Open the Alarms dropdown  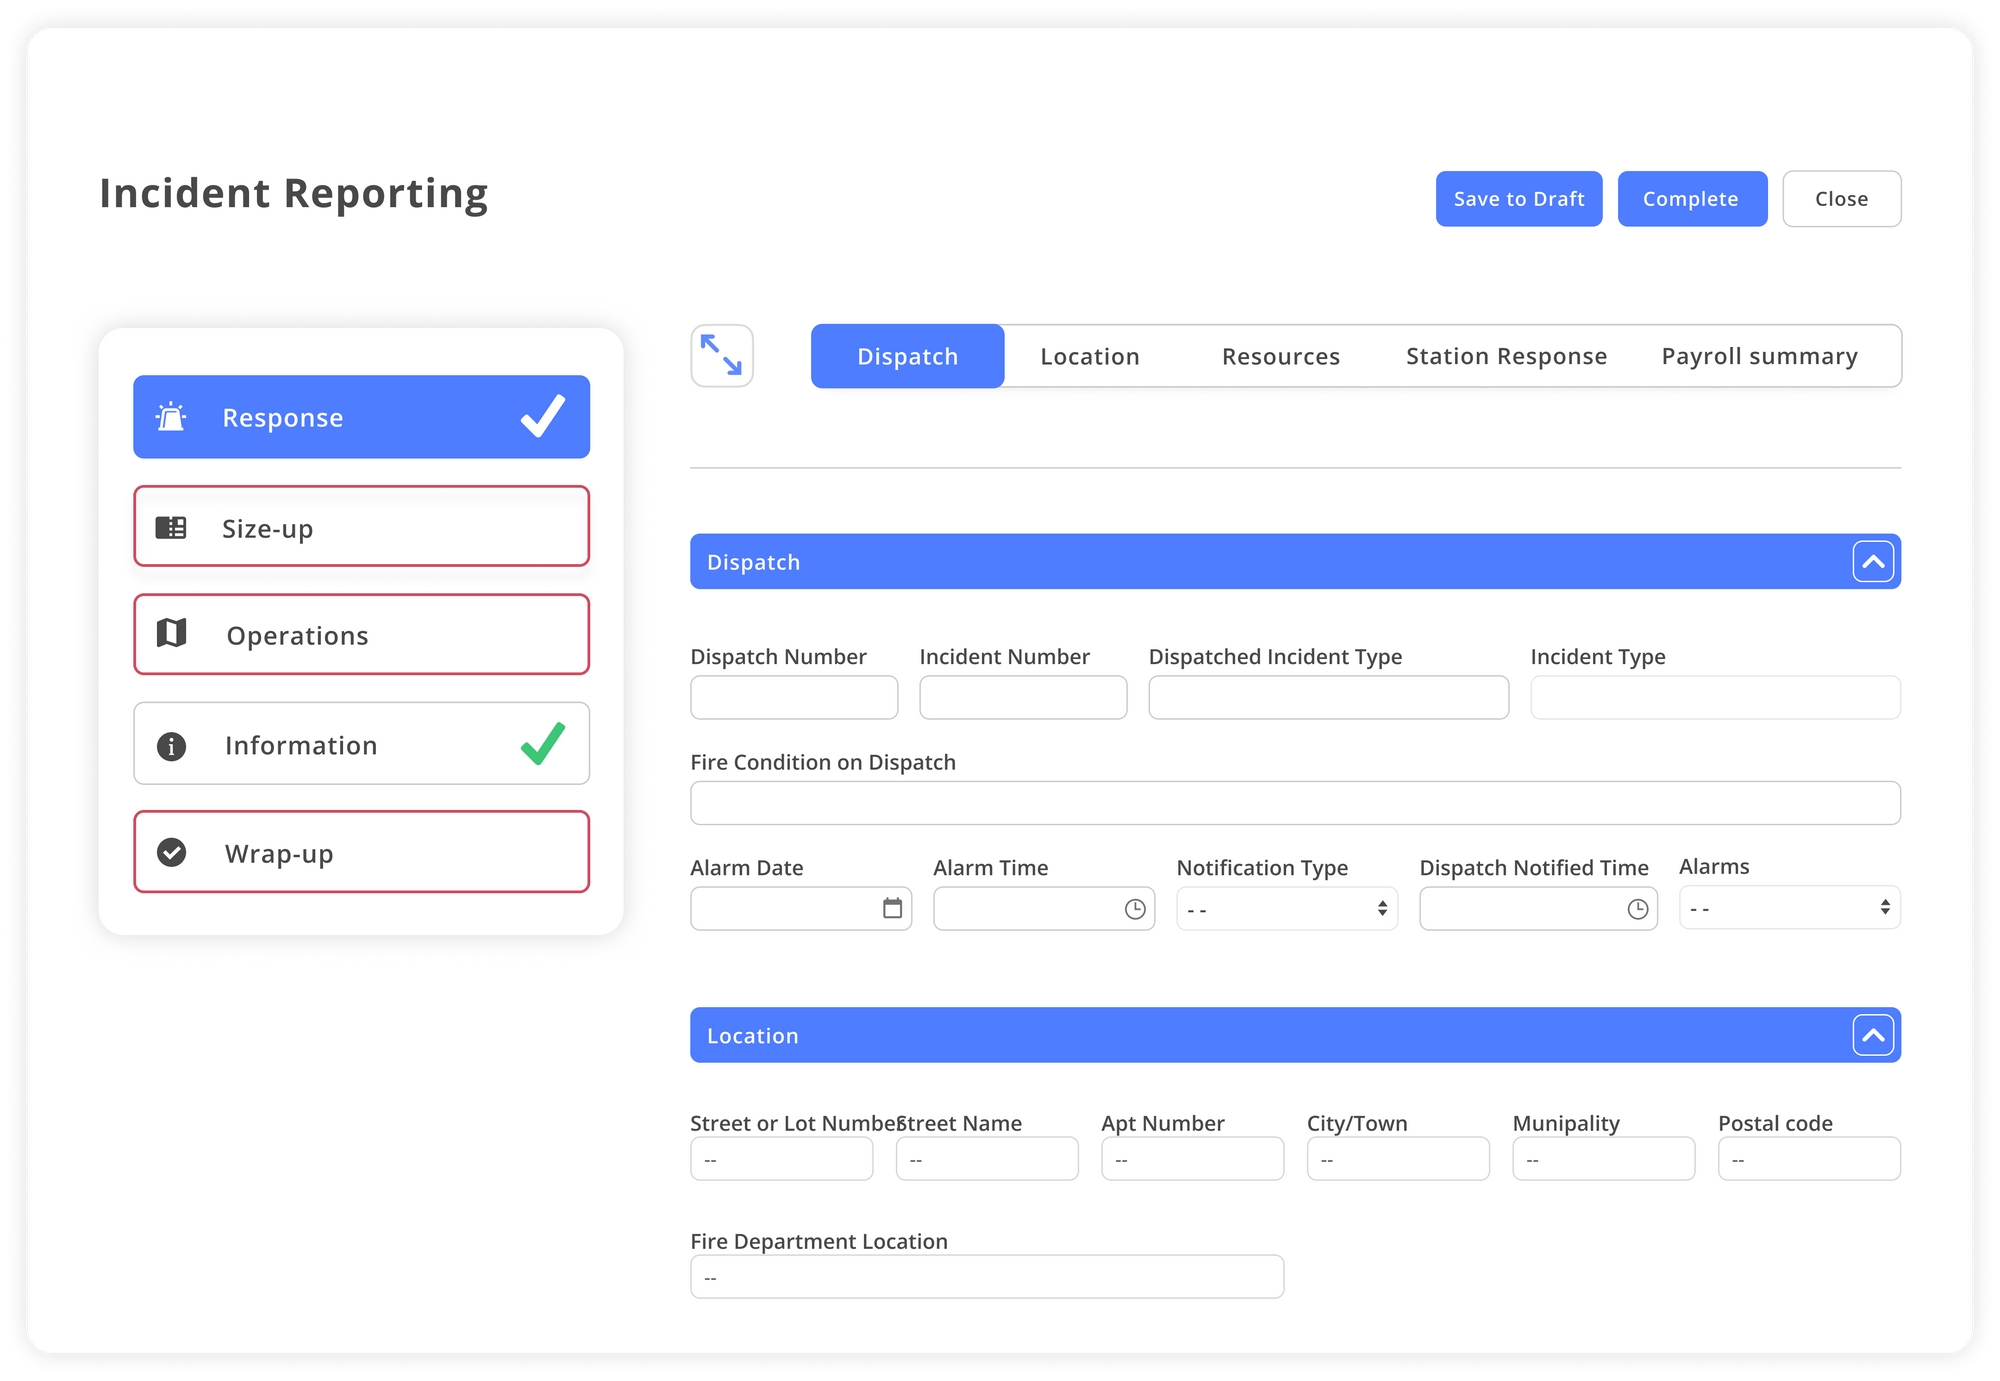[1883, 907]
